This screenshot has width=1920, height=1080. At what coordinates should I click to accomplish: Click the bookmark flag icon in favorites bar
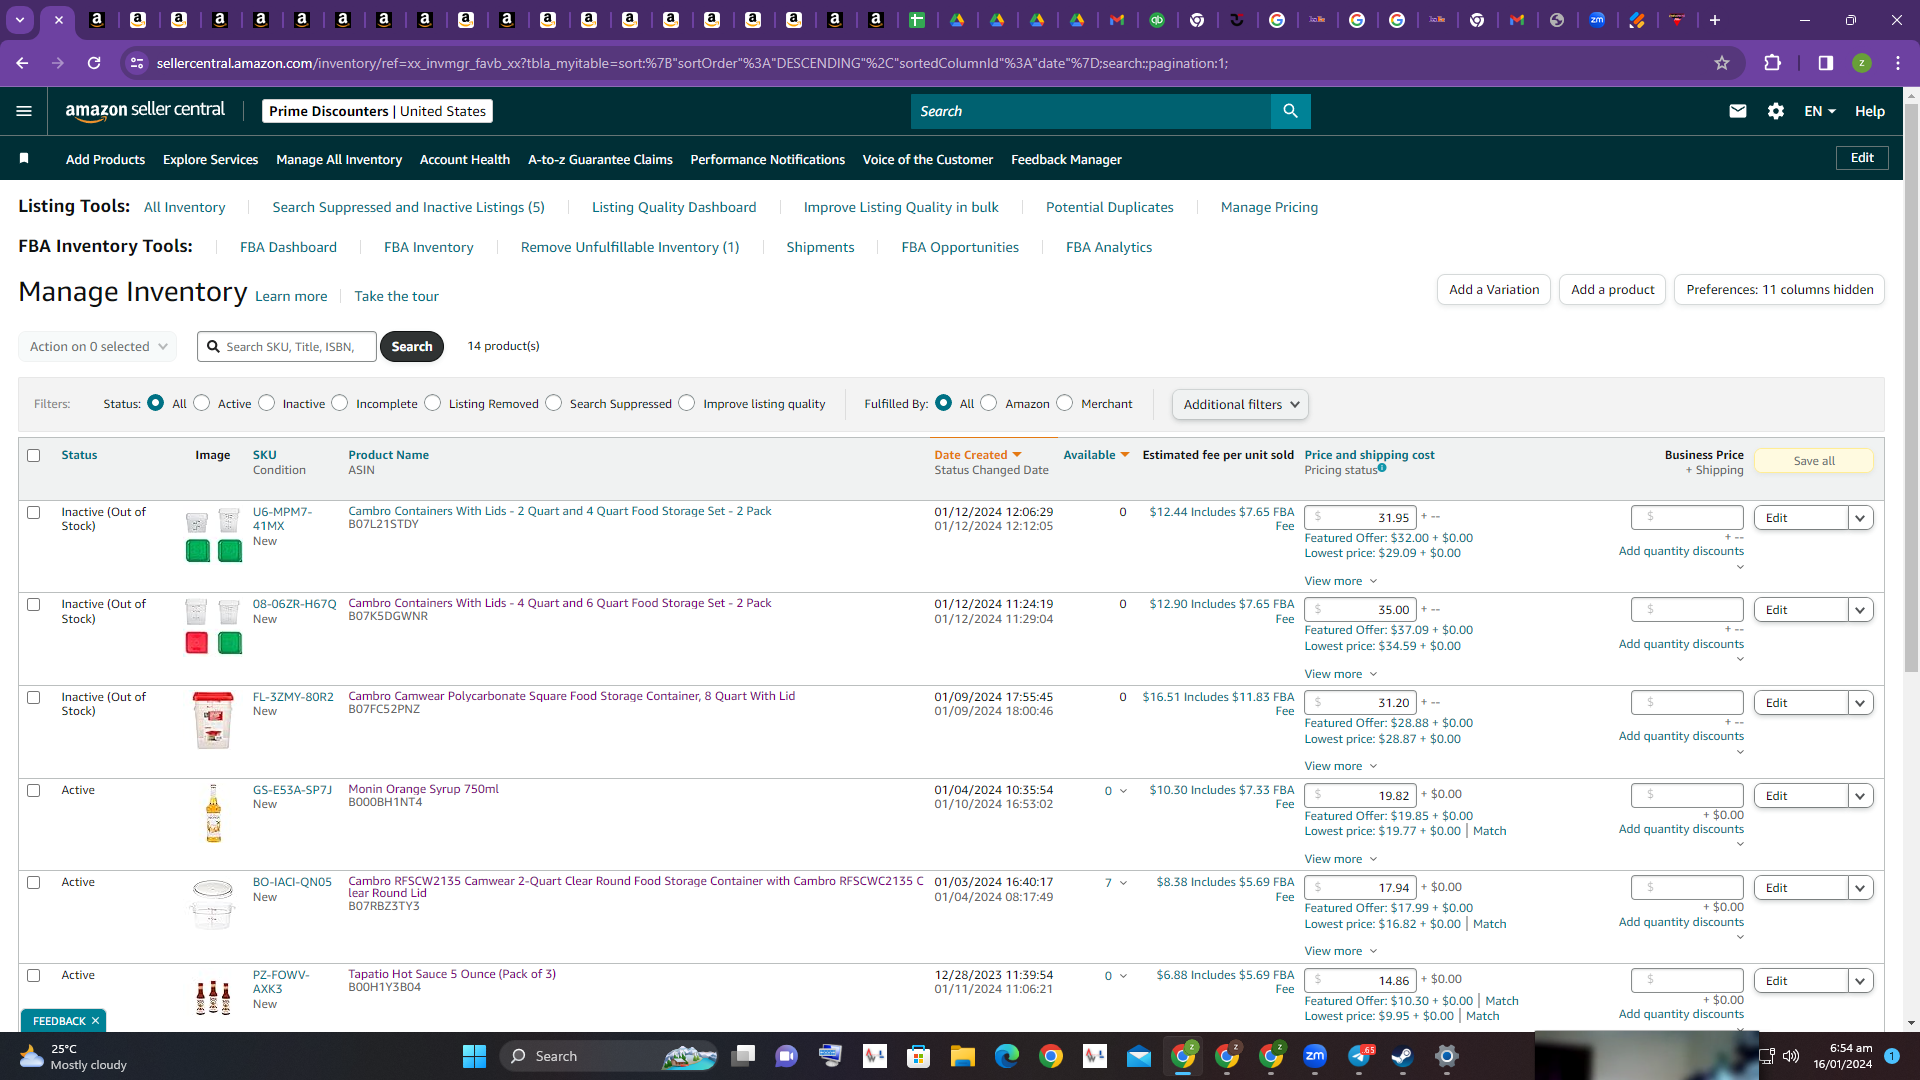pyautogui.click(x=24, y=158)
